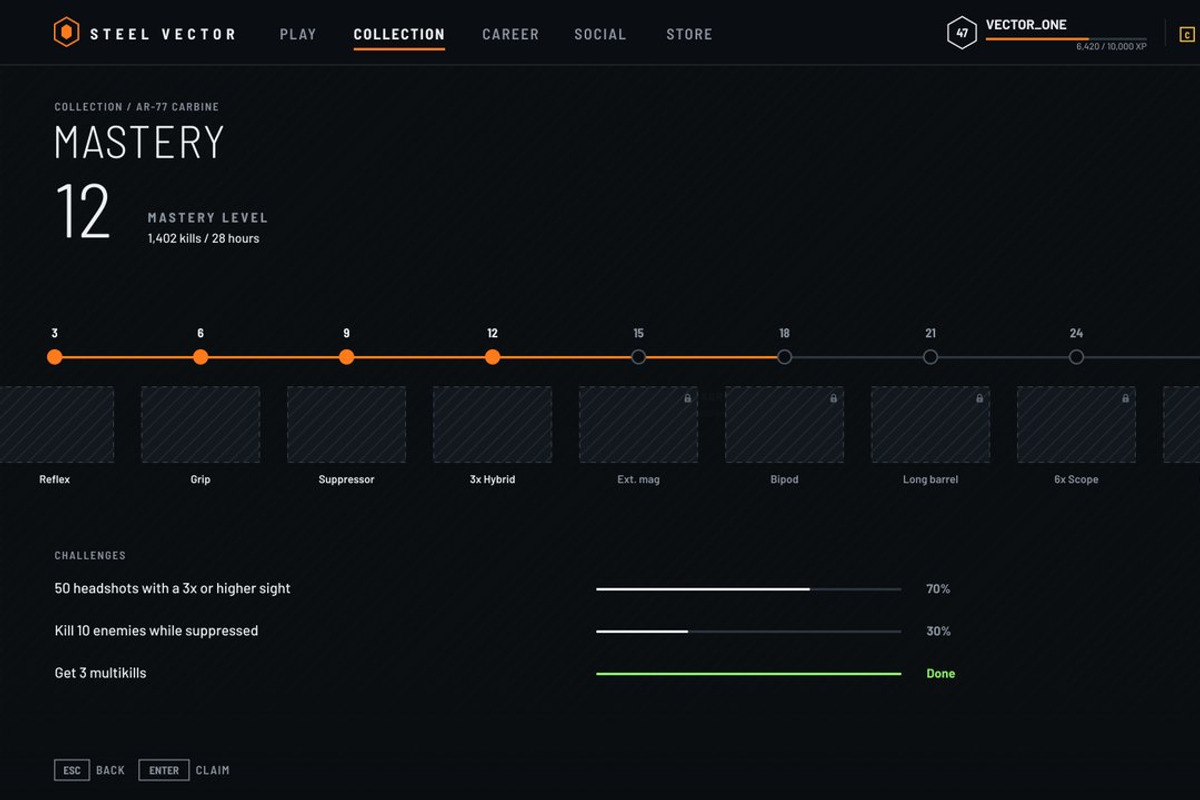Screen dimensions: 1200x800
Task: Switch to the CAREER tab
Action: pyautogui.click(x=510, y=34)
